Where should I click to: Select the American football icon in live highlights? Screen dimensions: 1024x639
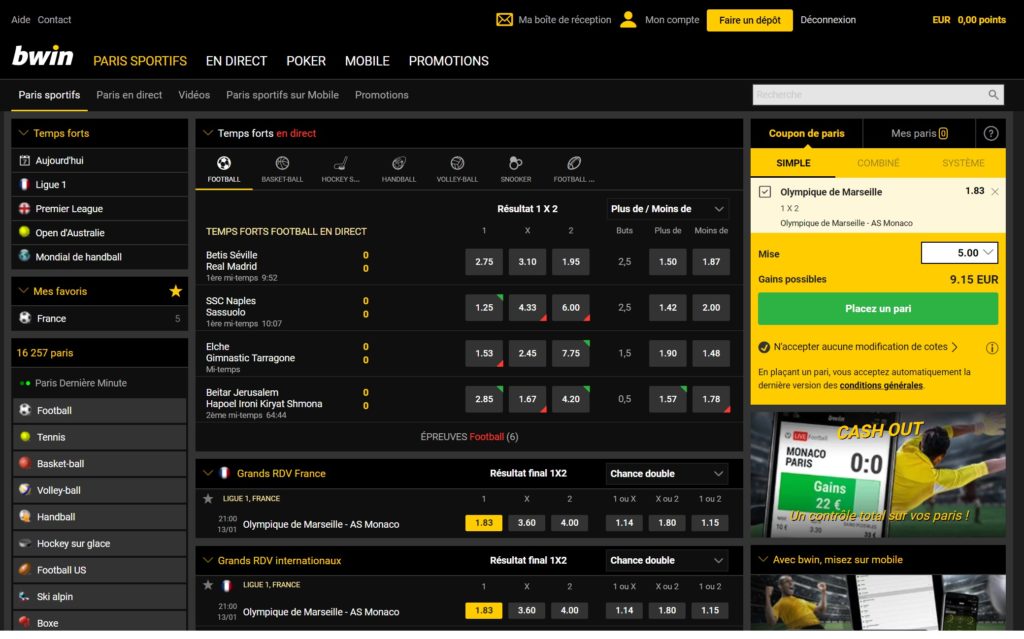click(x=573, y=163)
